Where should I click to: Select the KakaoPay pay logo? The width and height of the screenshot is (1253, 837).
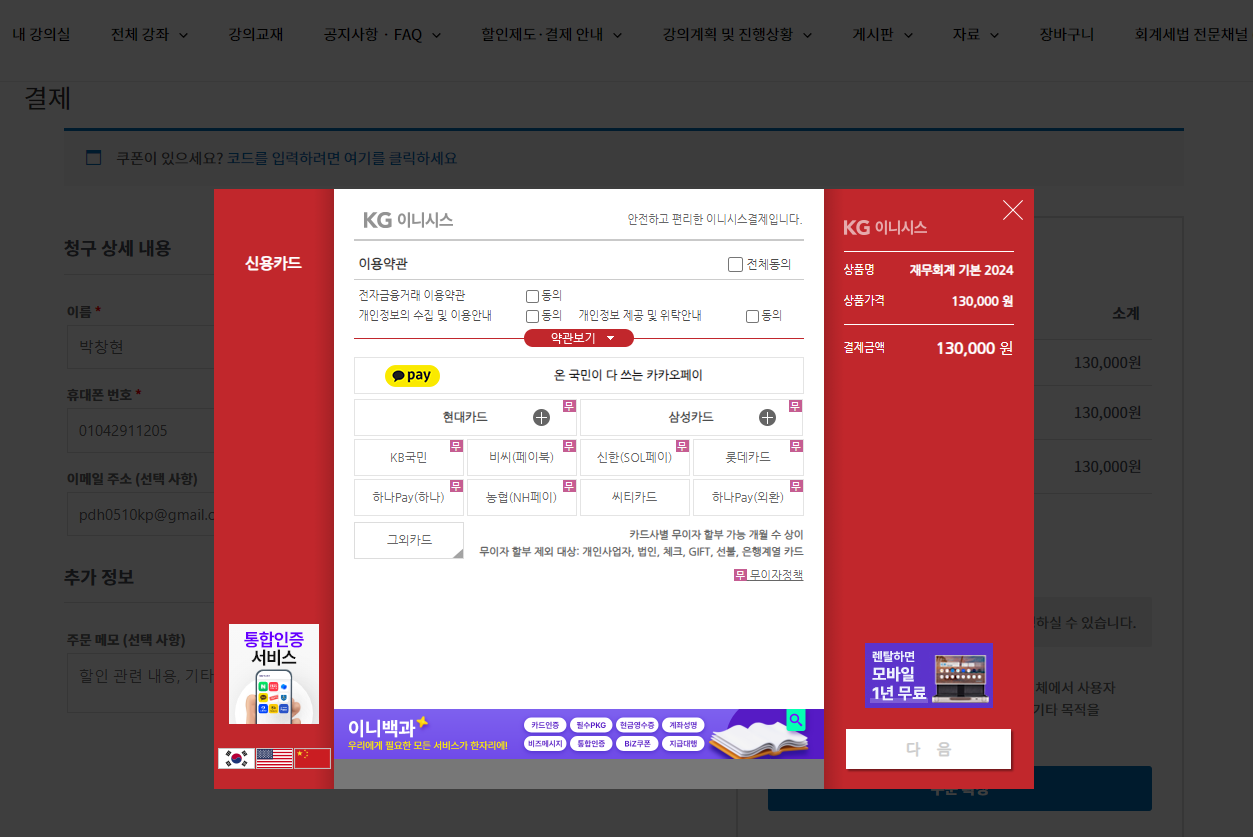coord(412,376)
